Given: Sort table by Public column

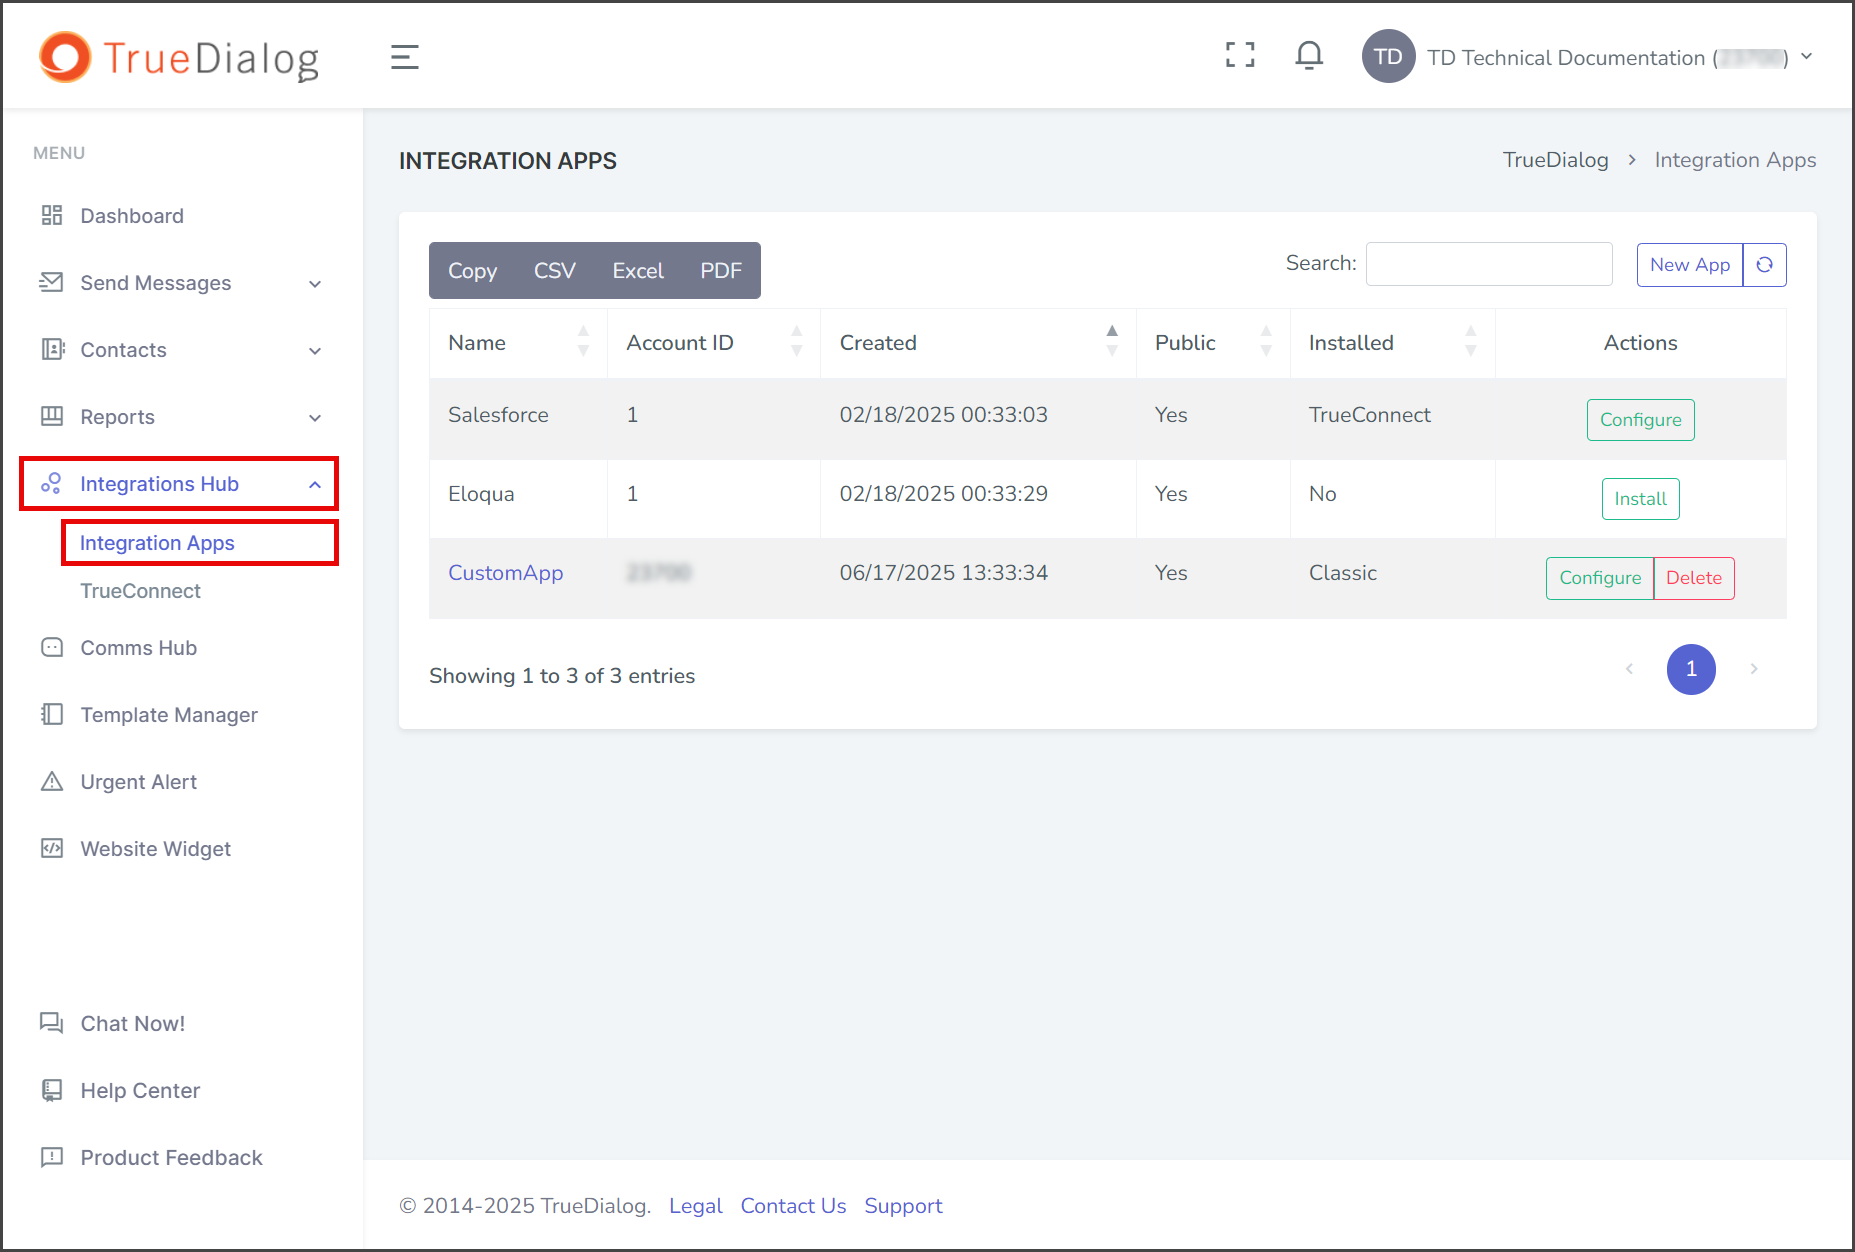Looking at the screenshot, I should point(1213,343).
